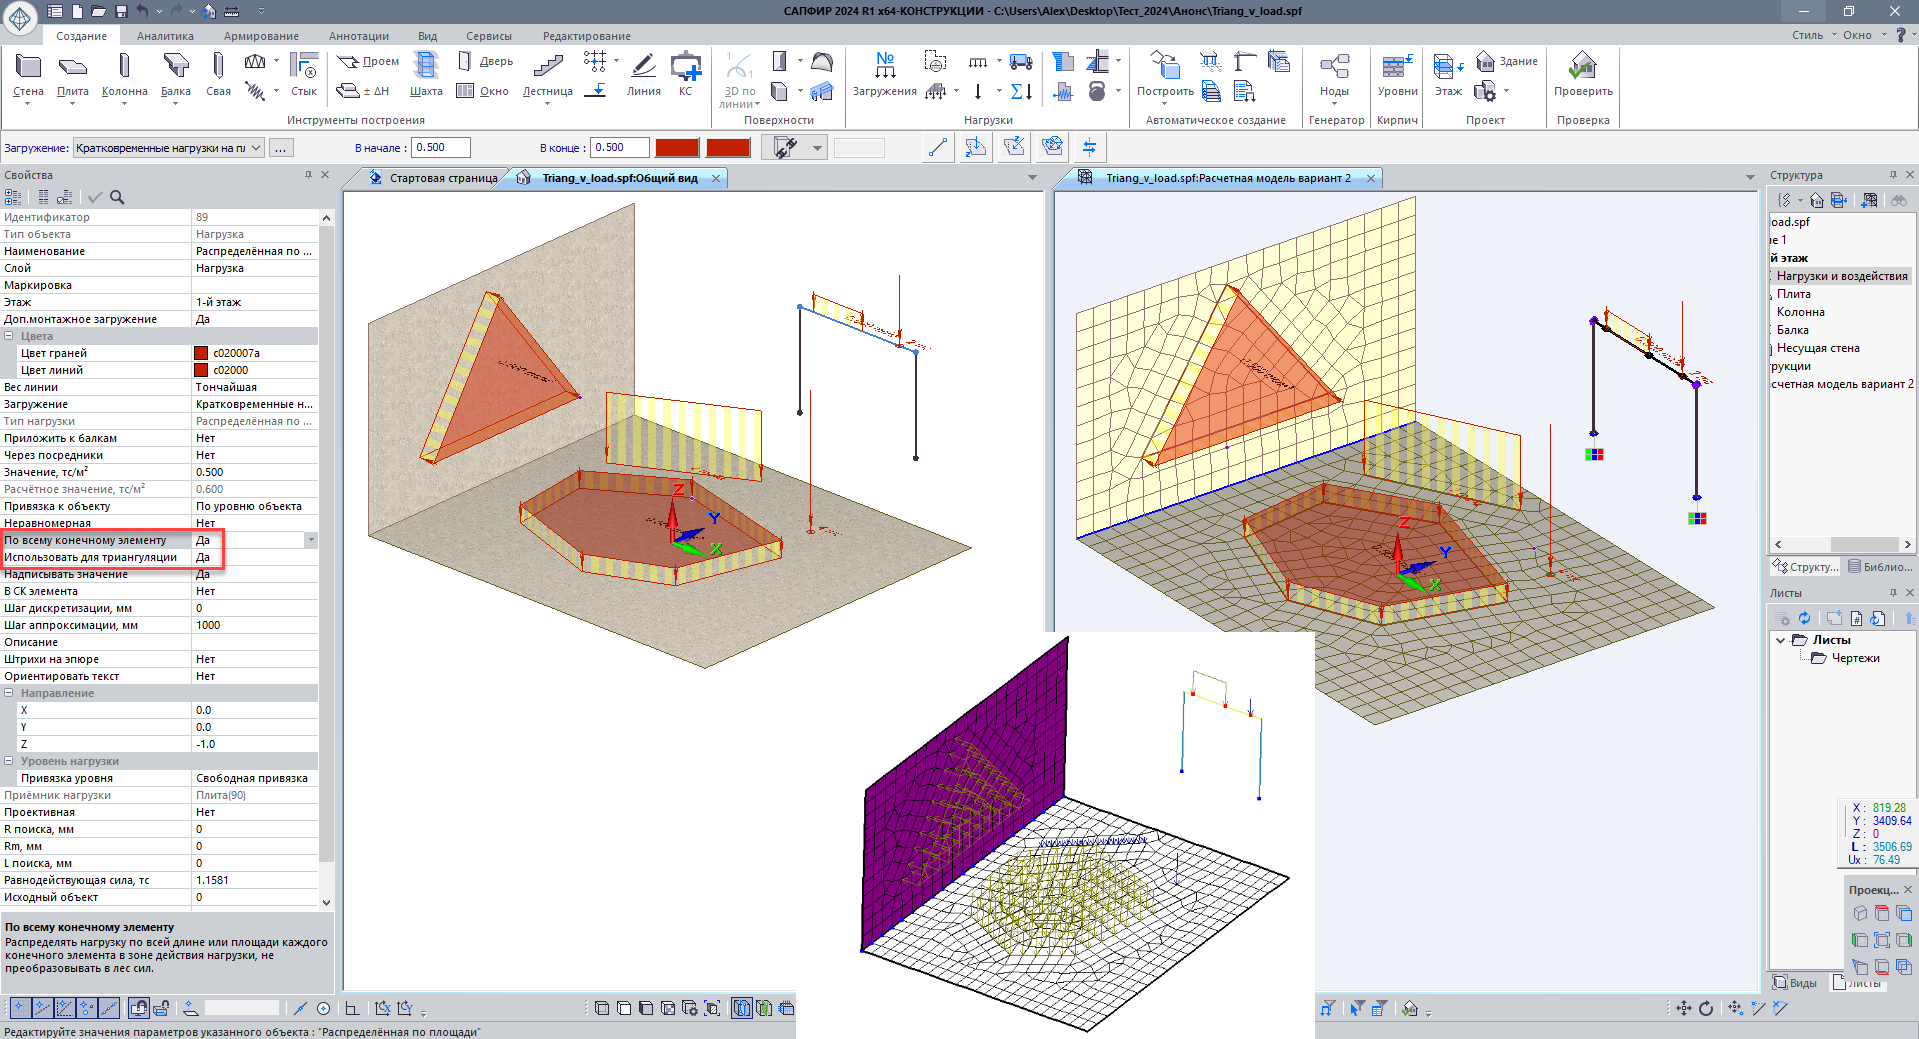Click the Цвет граней red color swatch
The height and width of the screenshot is (1039, 1919).
tap(201, 353)
